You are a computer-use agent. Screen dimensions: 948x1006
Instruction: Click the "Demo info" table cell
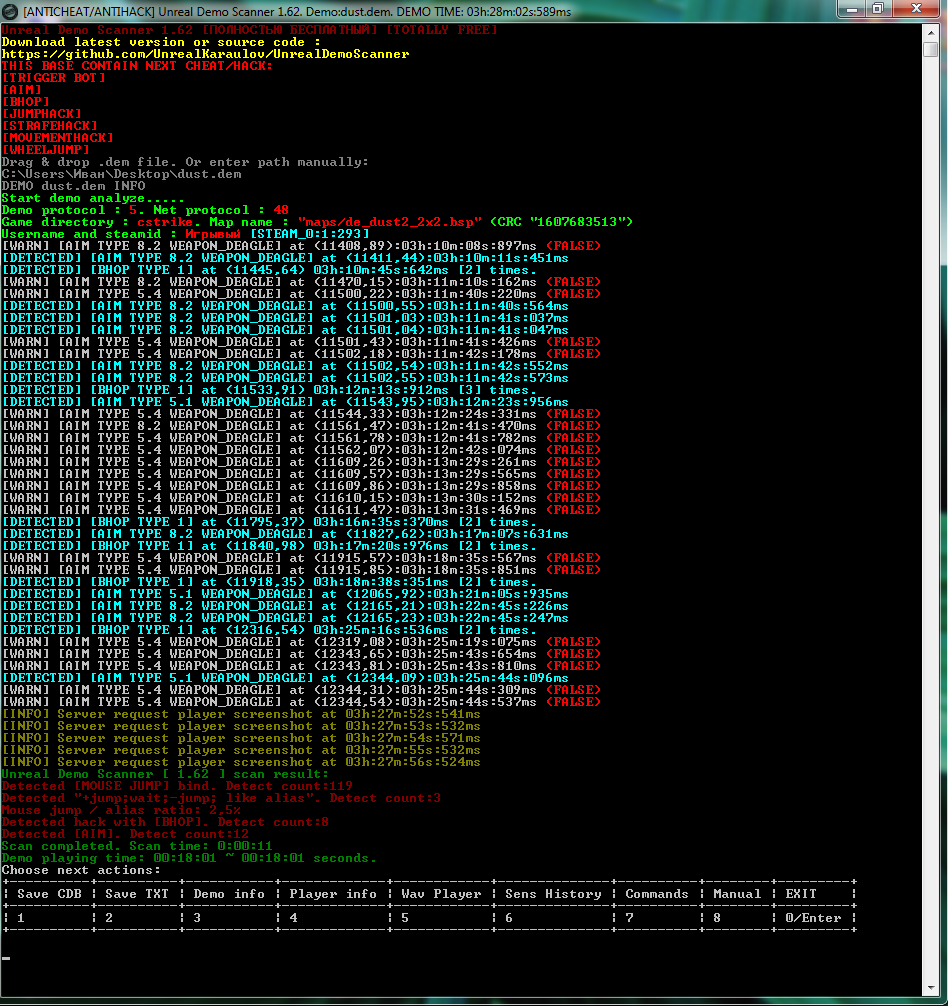point(229,894)
